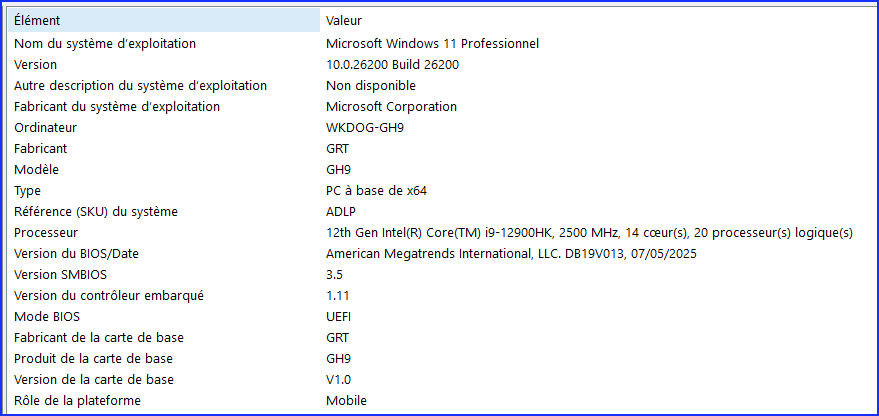This screenshot has width=879, height=416.
Task: Click the ADLP SKU value
Action: (341, 212)
